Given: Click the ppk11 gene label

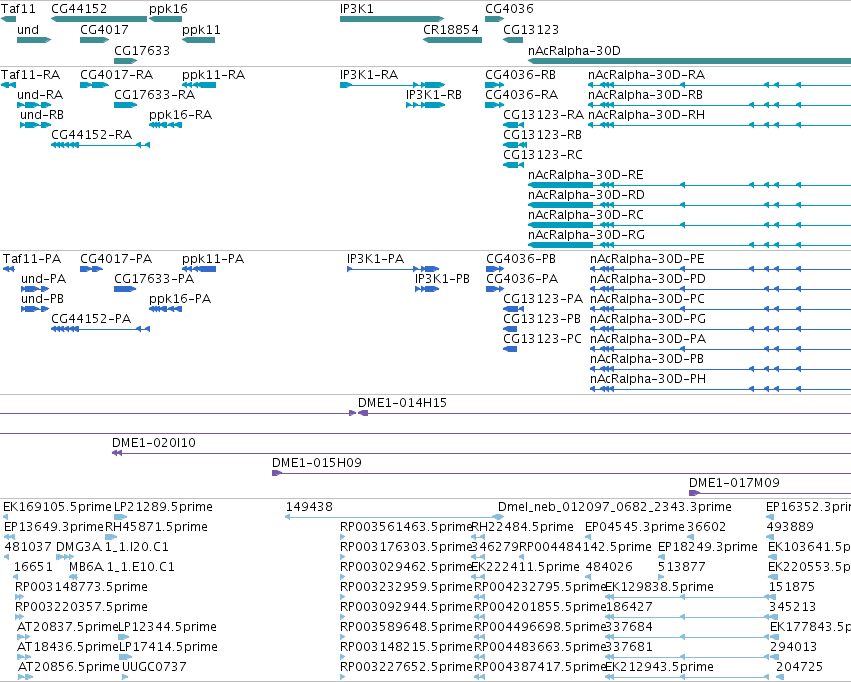Looking at the screenshot, I should (201, 30).
